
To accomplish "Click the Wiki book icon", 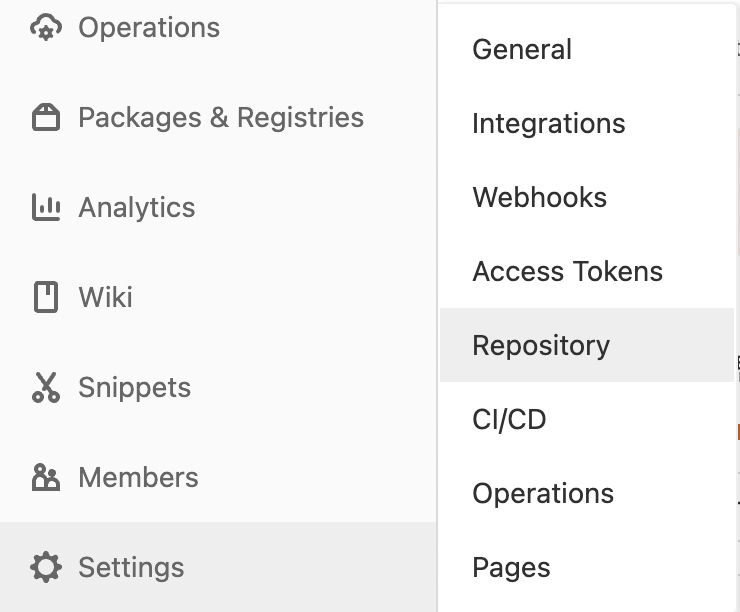I will pyautogui.click(x=46, y=298).
